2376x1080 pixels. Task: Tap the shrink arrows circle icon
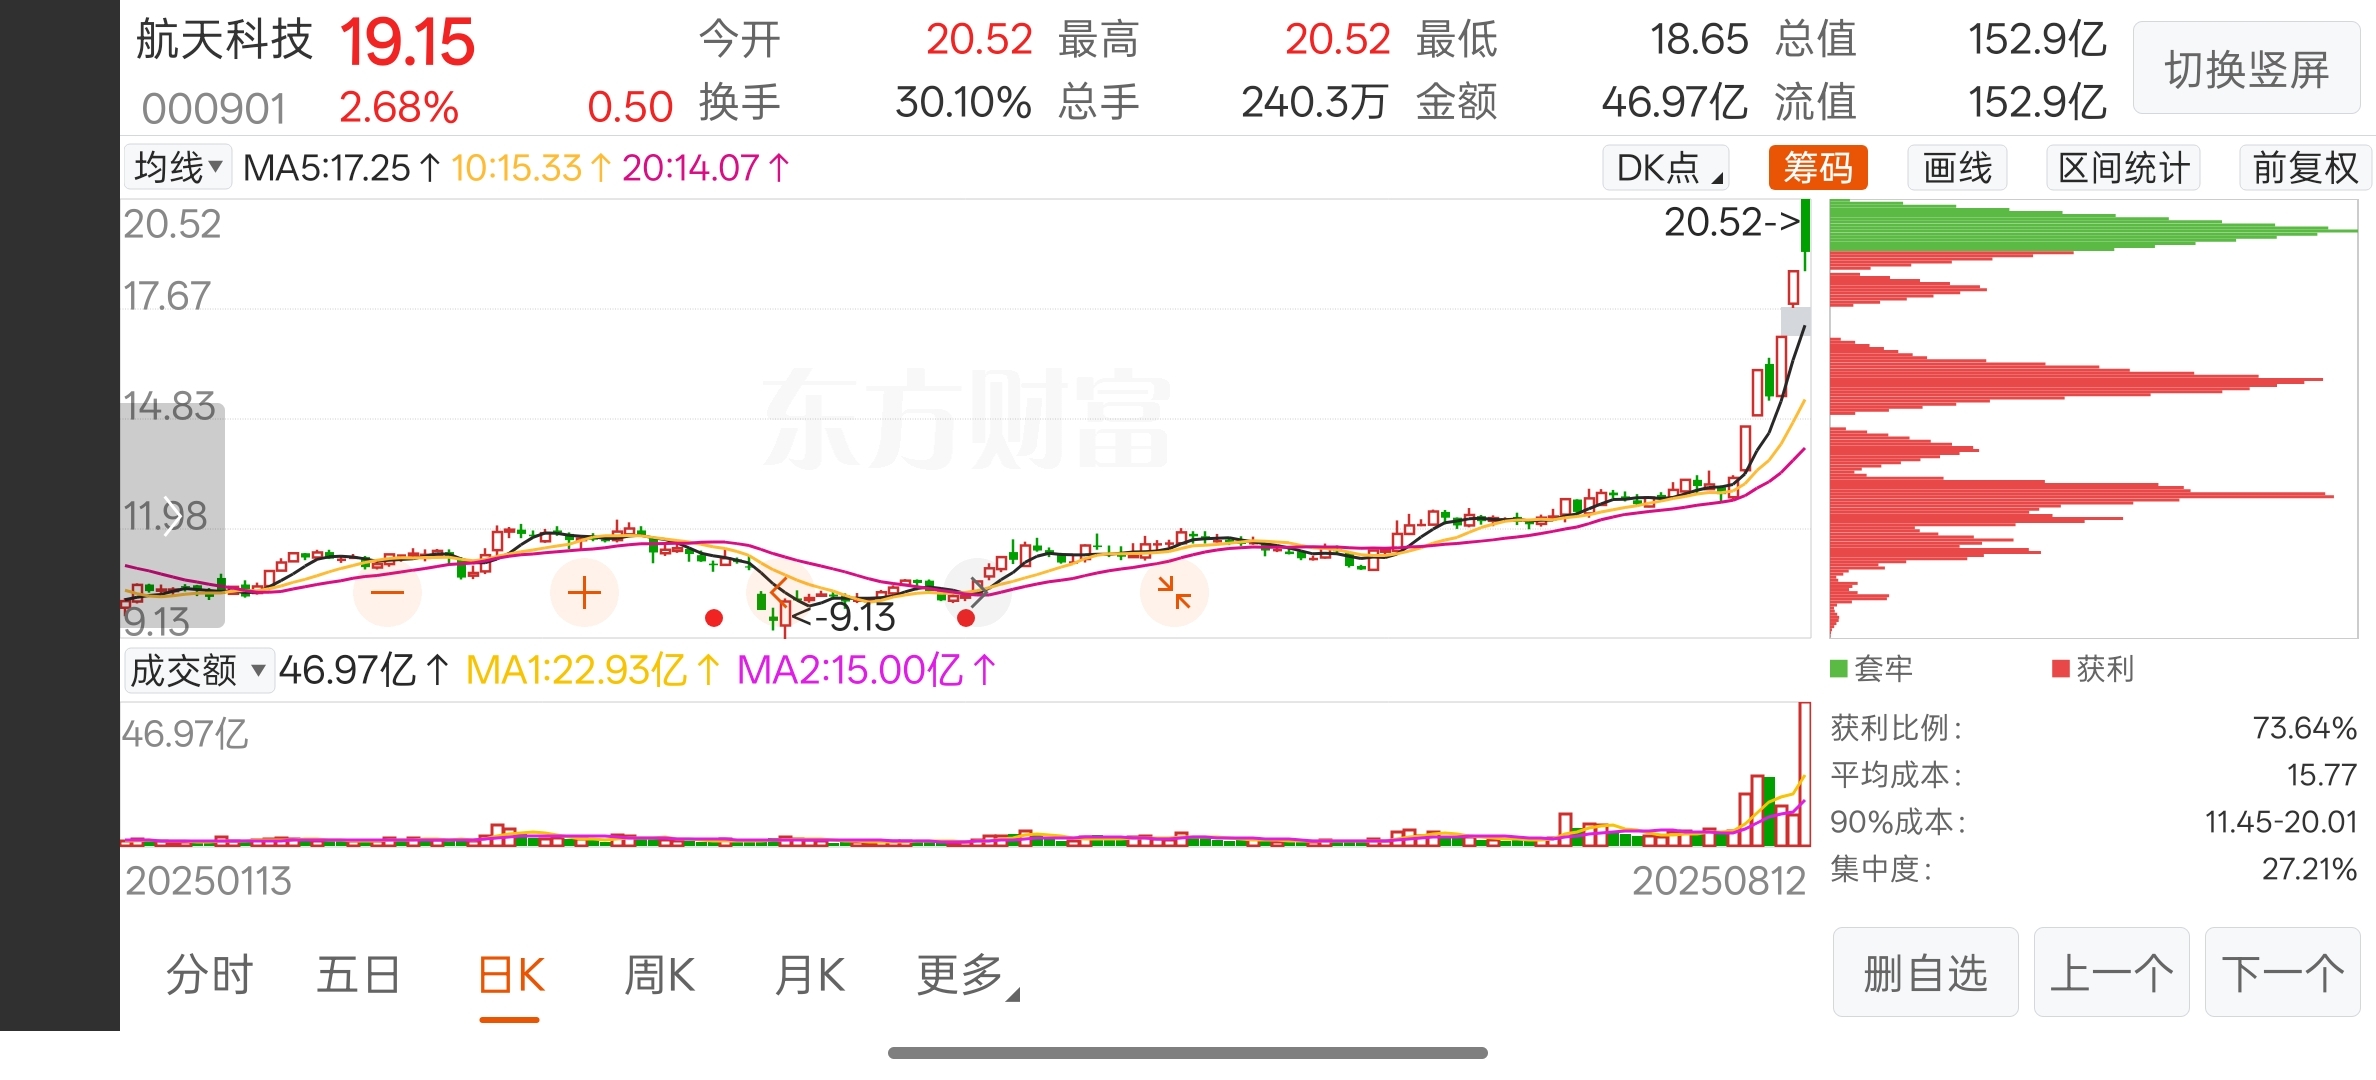click(x=1174, y=593)
